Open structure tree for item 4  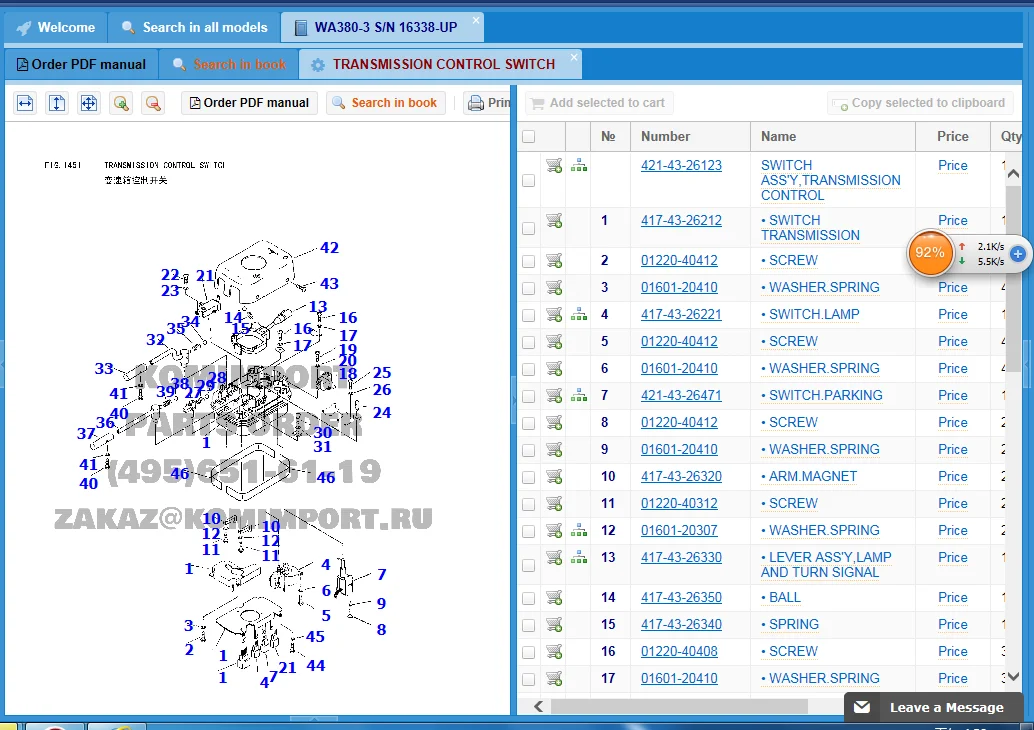coord(579,315)
